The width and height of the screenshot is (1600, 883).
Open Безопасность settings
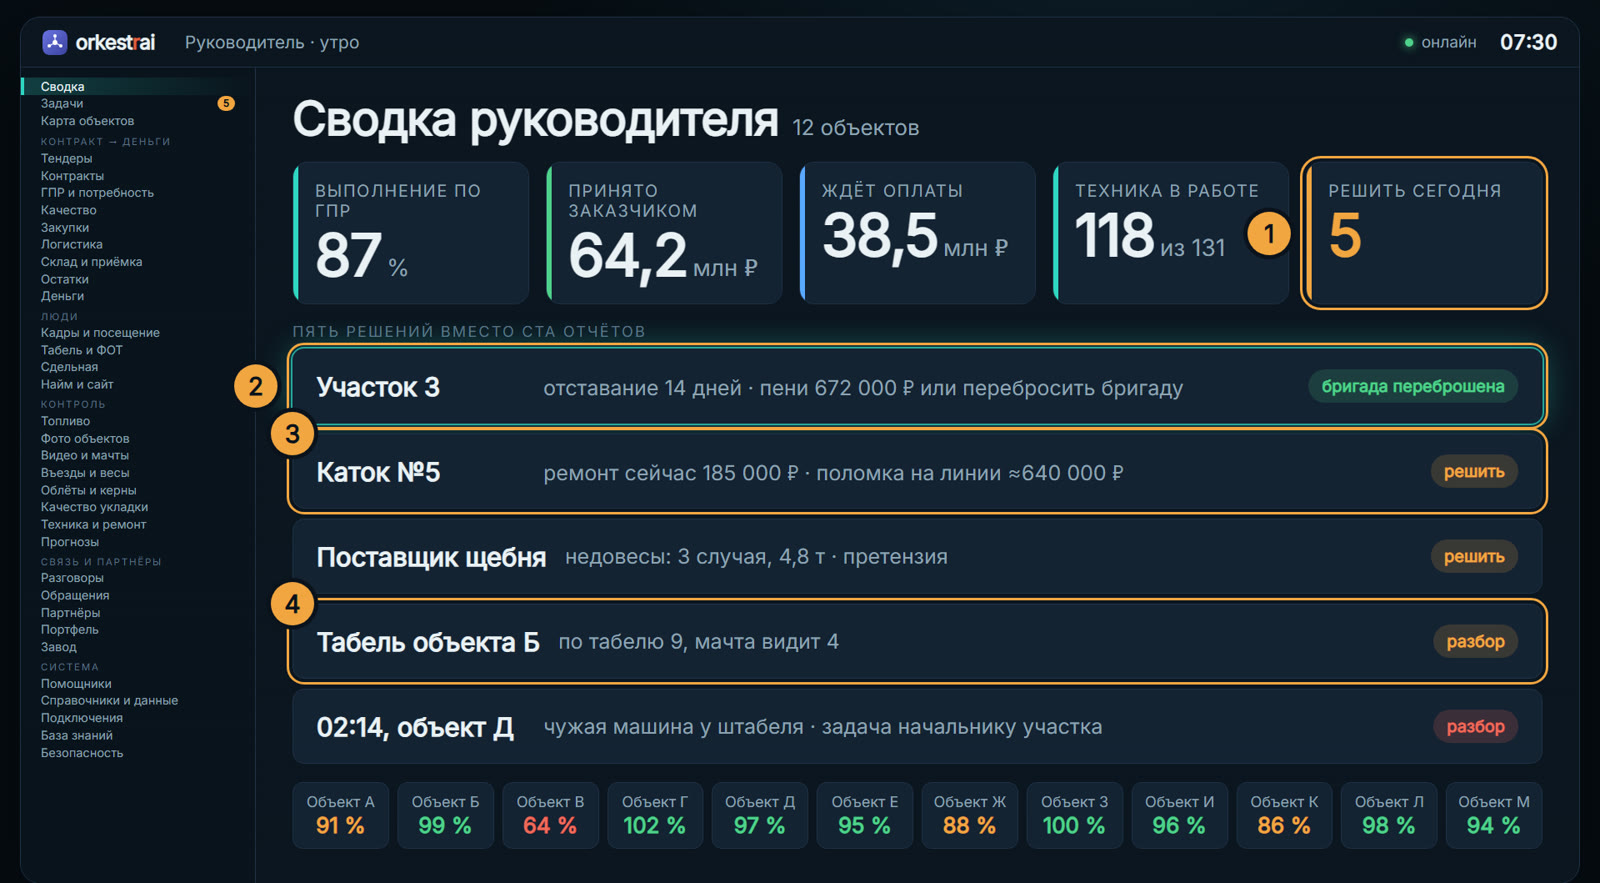[x=82, y=753]
